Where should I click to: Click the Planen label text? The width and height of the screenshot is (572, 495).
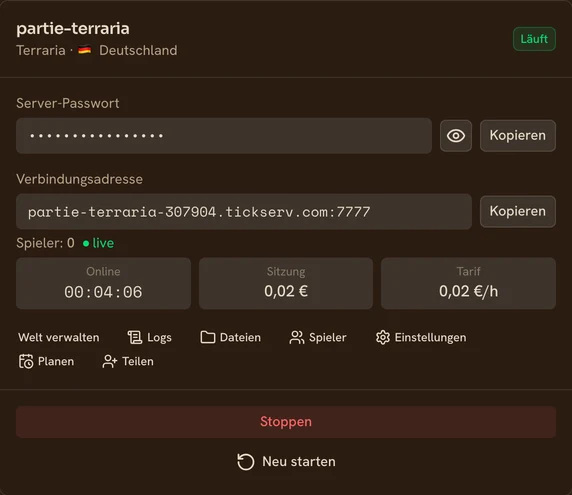pyautogui.click(x=56, y=361)
